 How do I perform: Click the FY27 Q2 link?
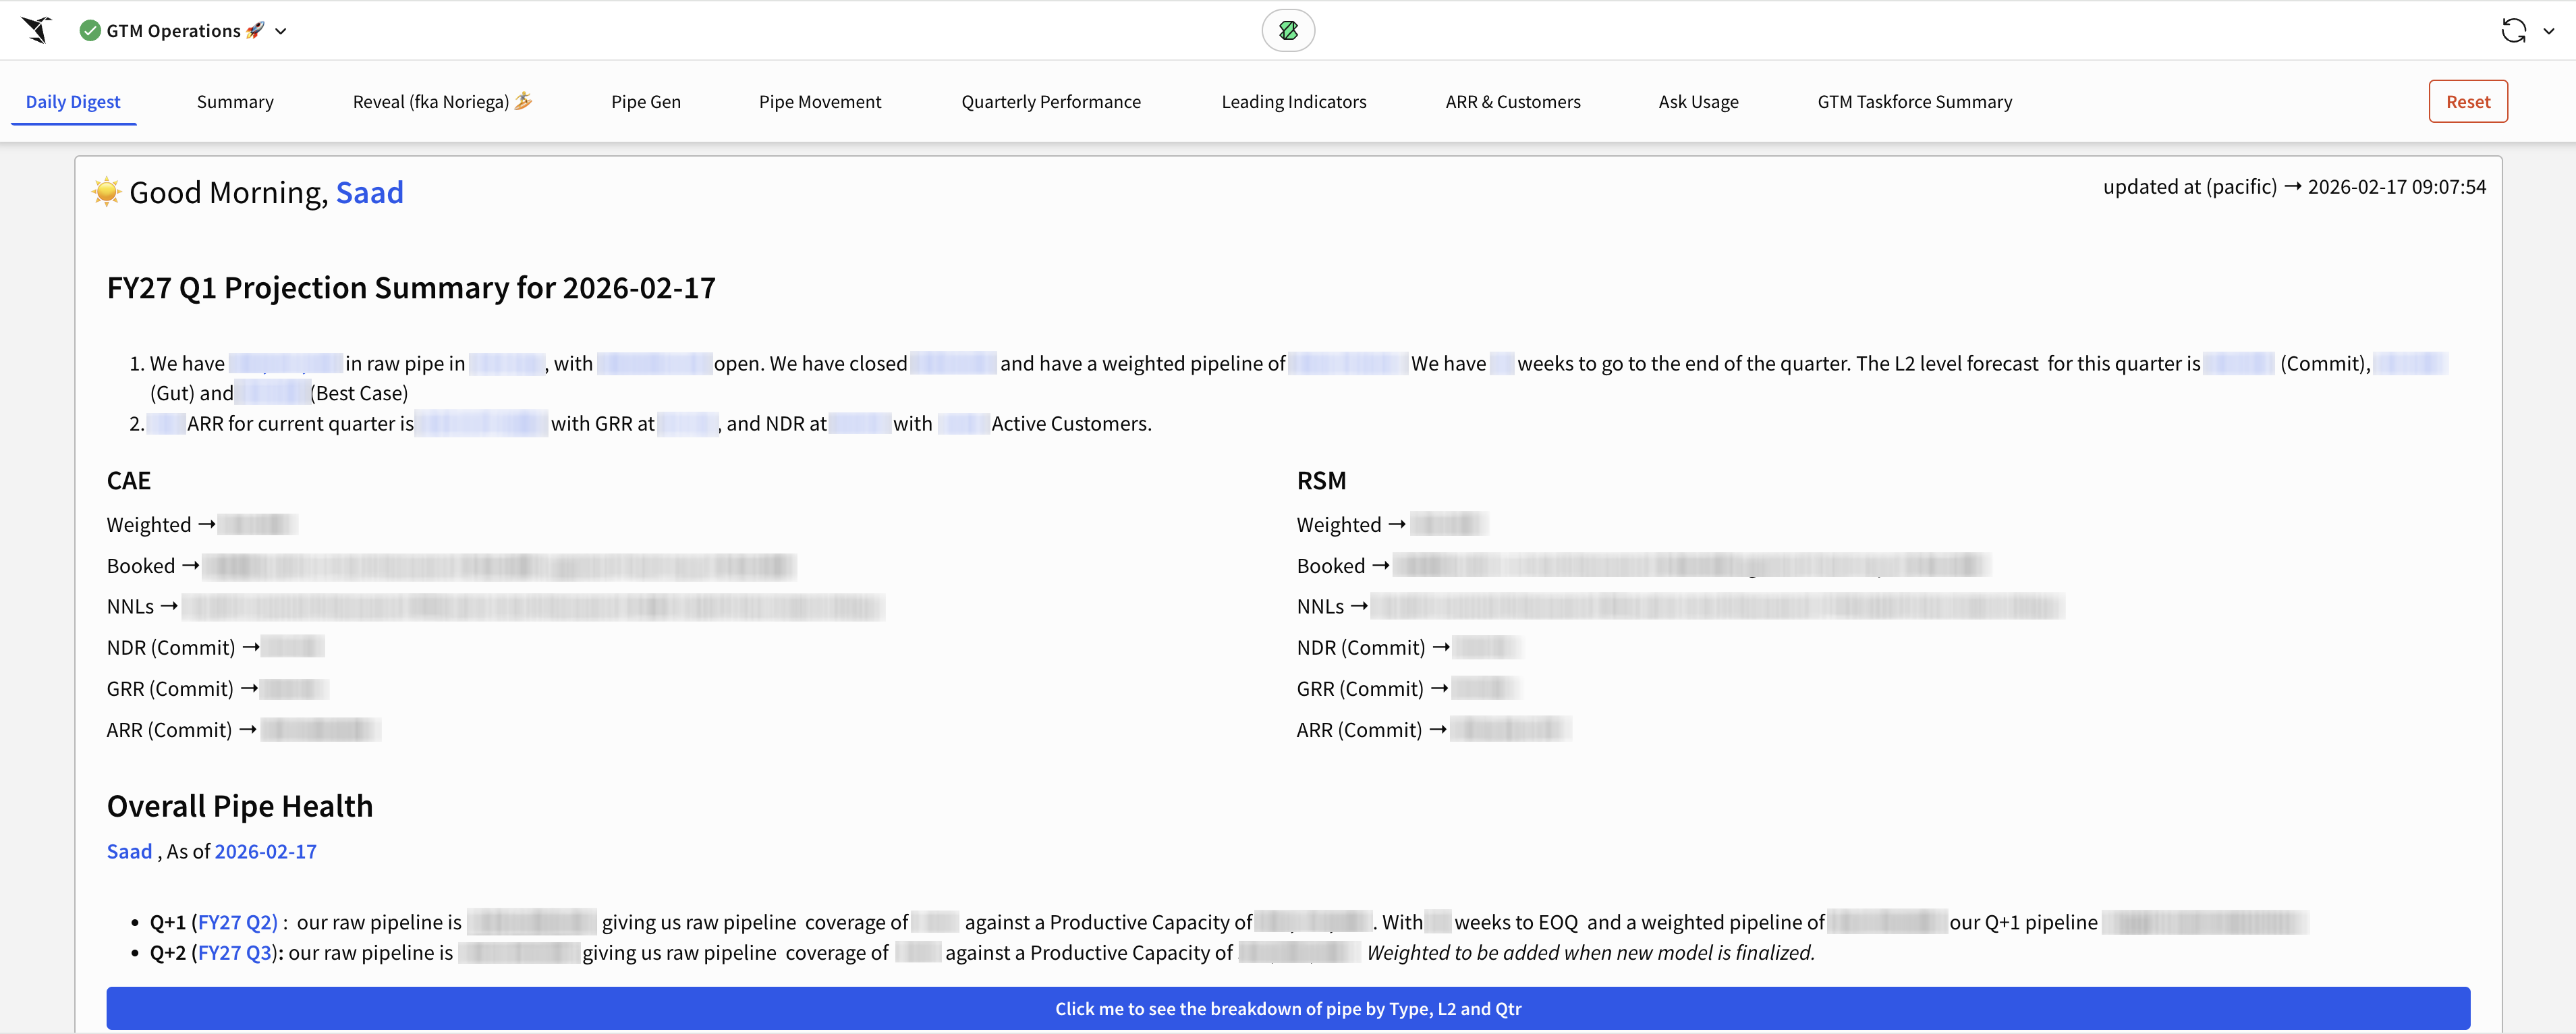tap(237, 922)
